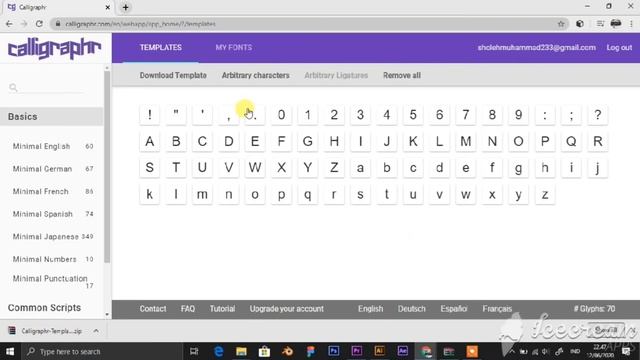
Task: Open Microsoft Store from taskbar
Action: (264, 351)
